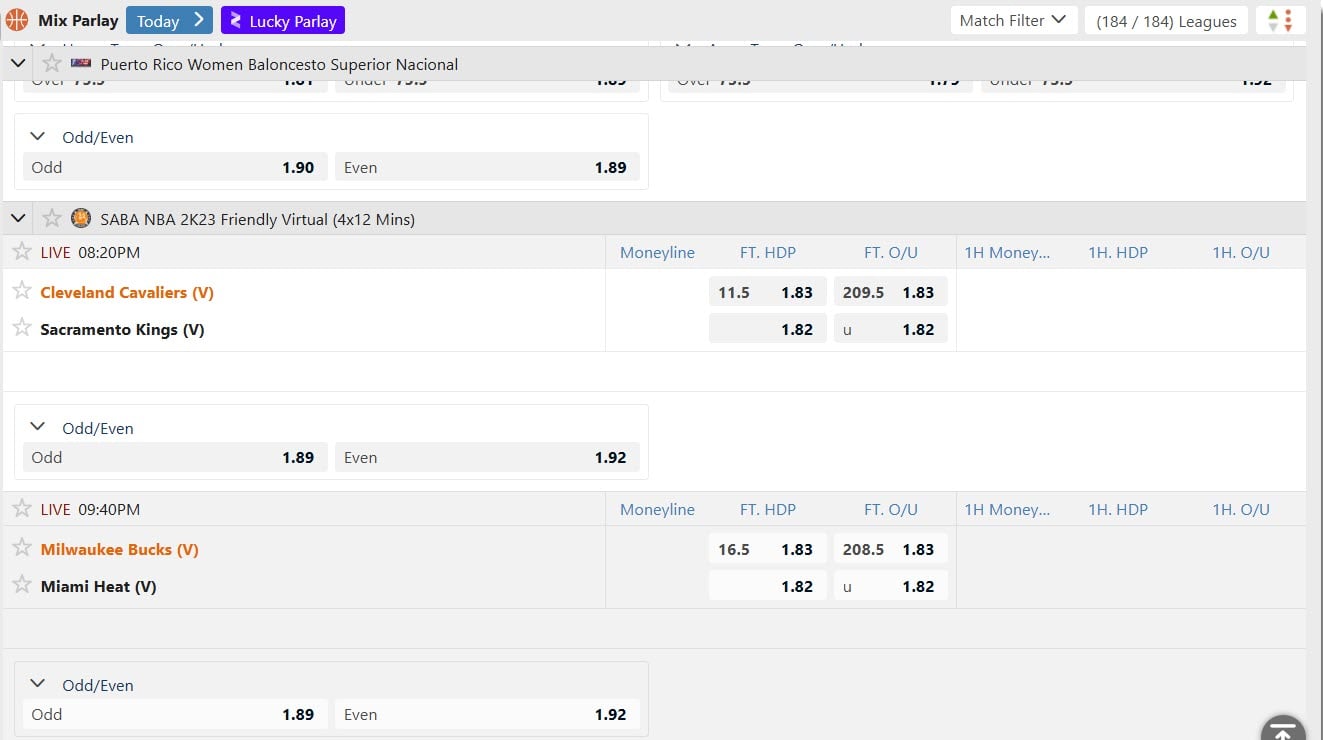Collapse the Puerto Rico Women league section
The image size is (1323, 740).
17,62
